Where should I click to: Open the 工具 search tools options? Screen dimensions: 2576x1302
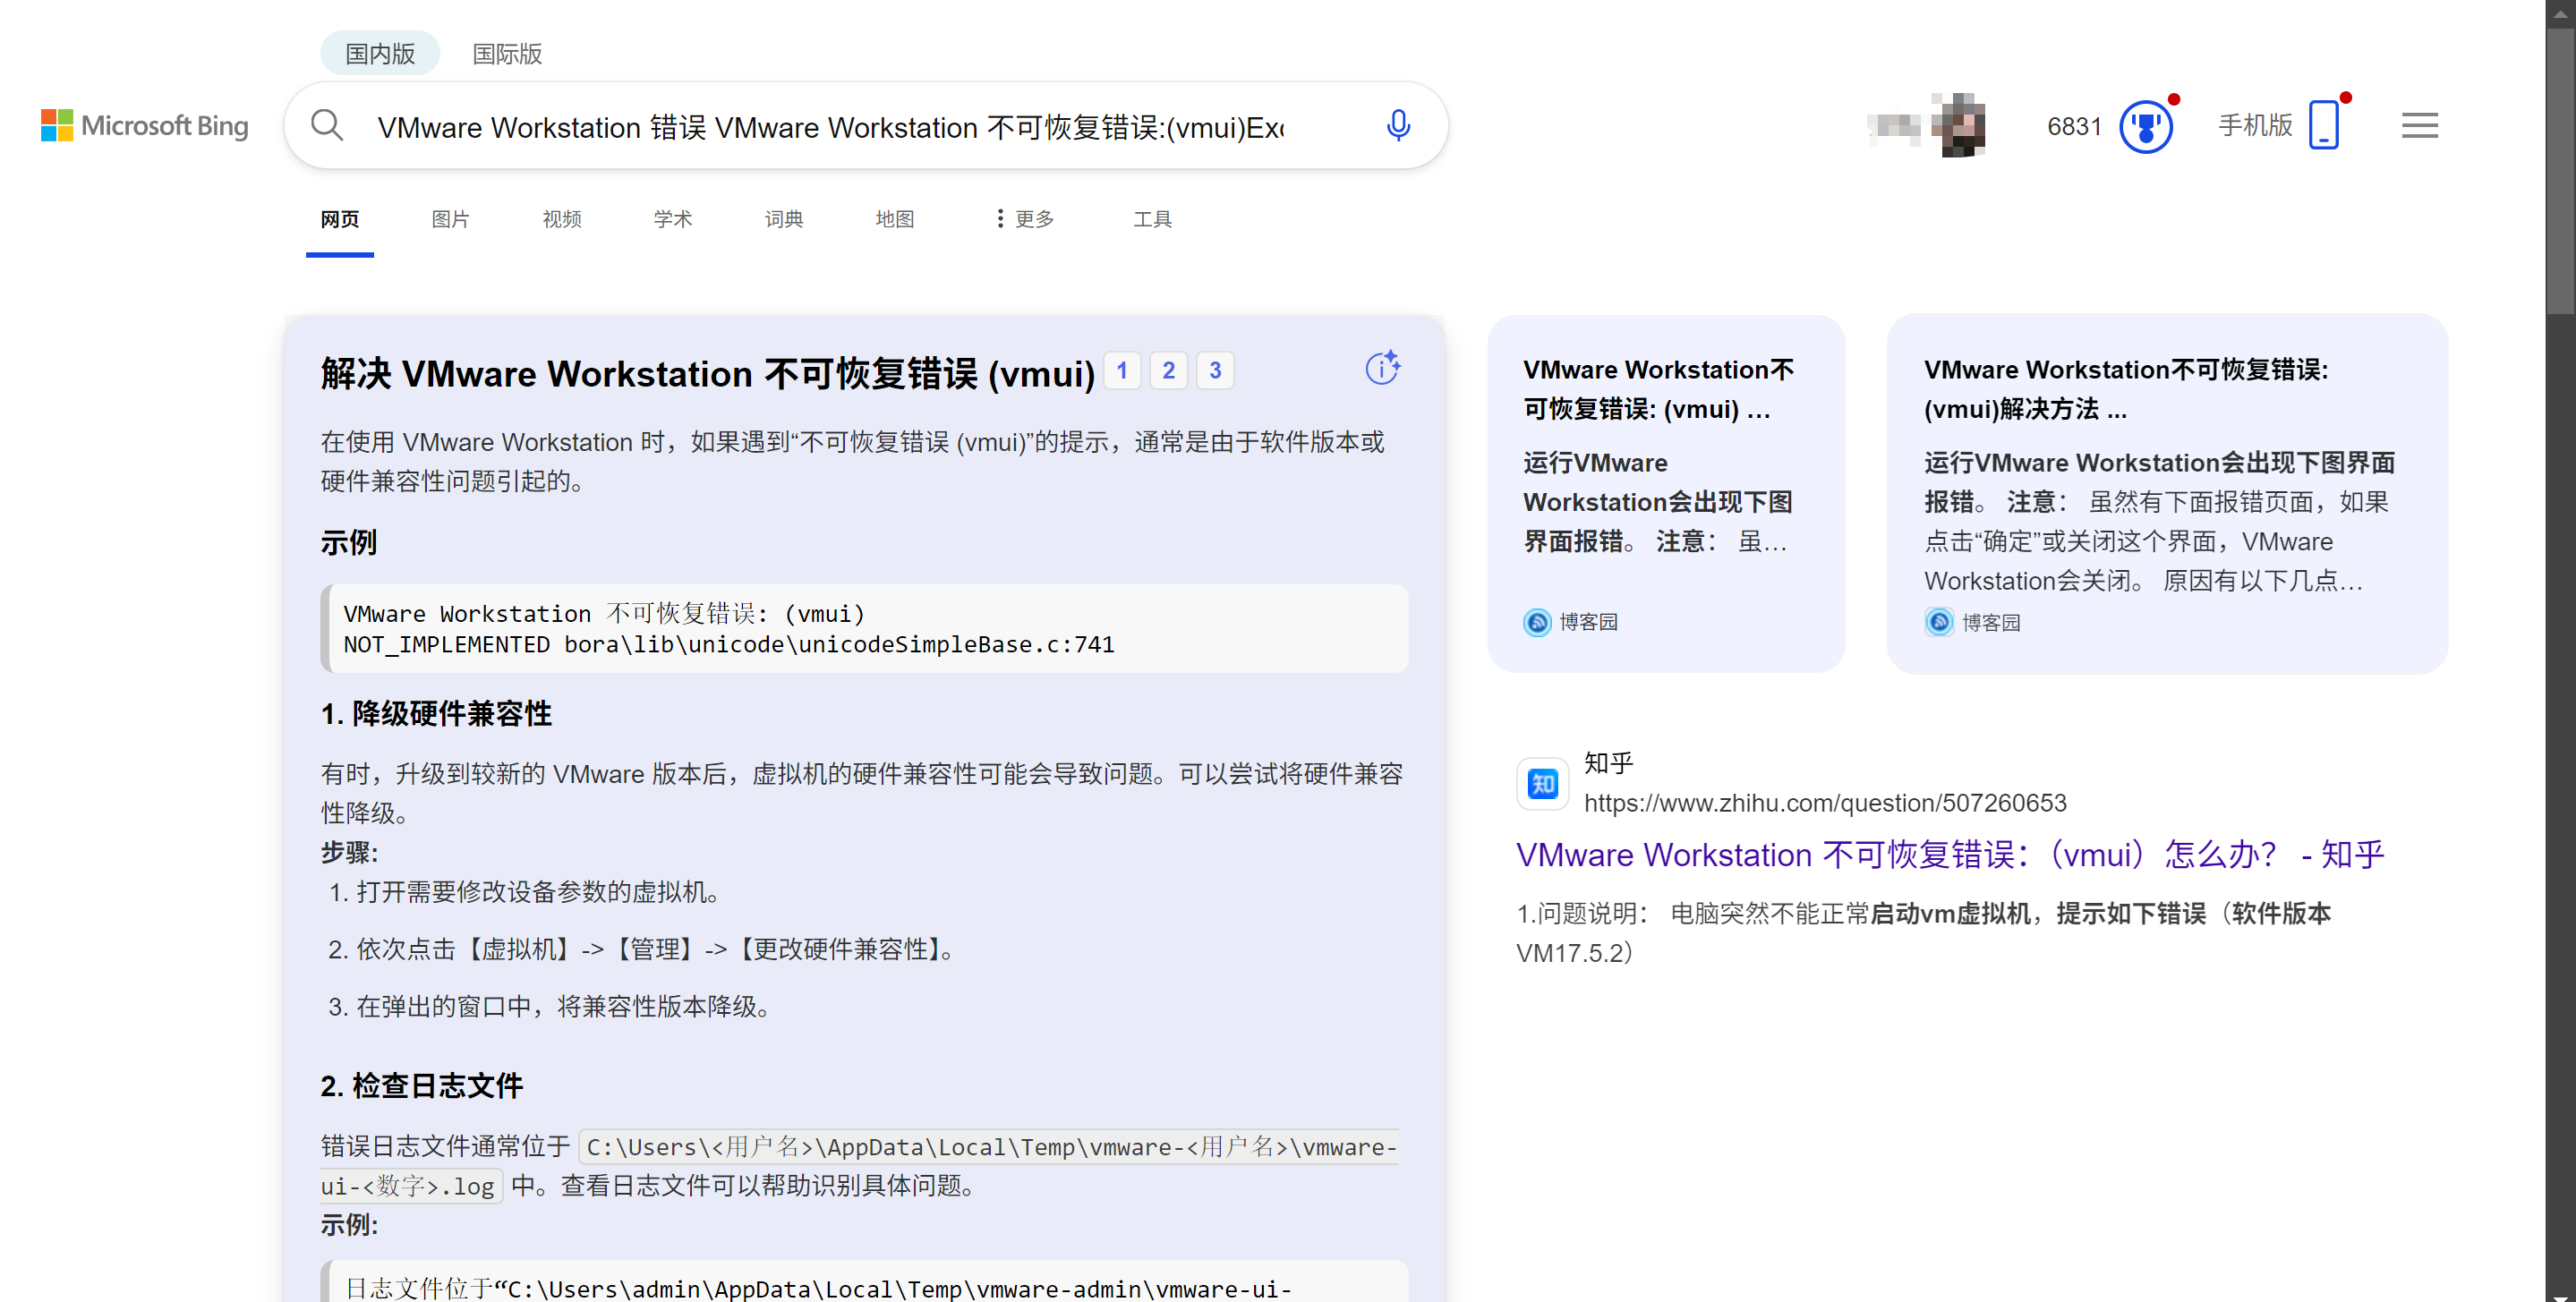tap(1152, 219)
